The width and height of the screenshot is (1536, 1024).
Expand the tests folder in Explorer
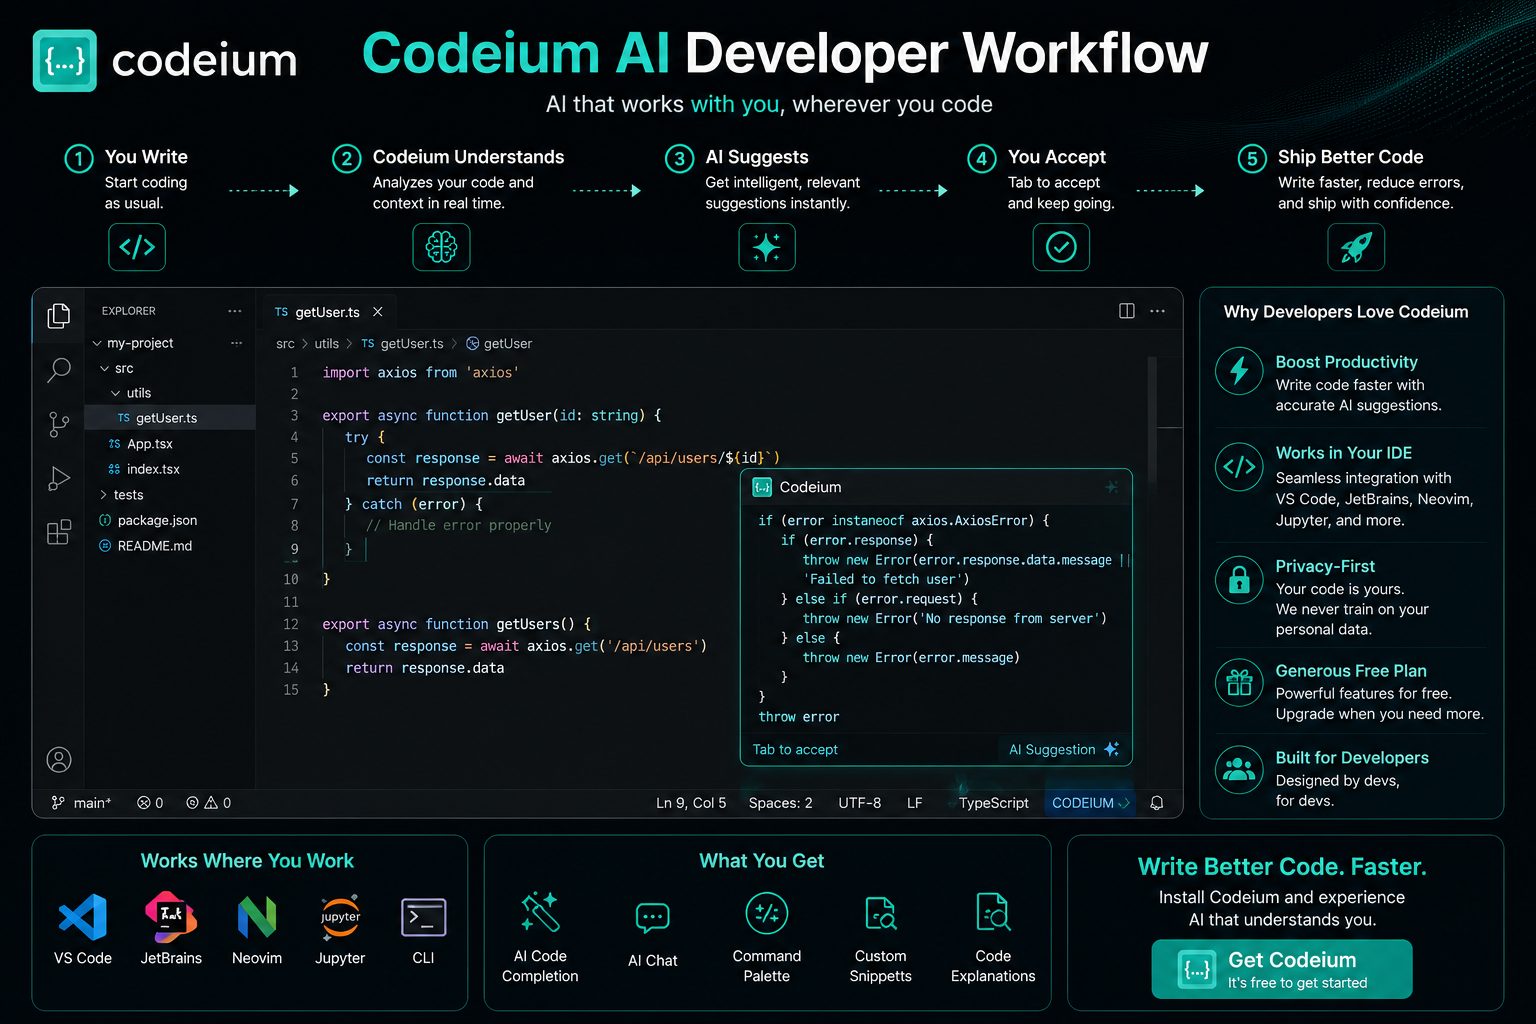coord(104,495)
